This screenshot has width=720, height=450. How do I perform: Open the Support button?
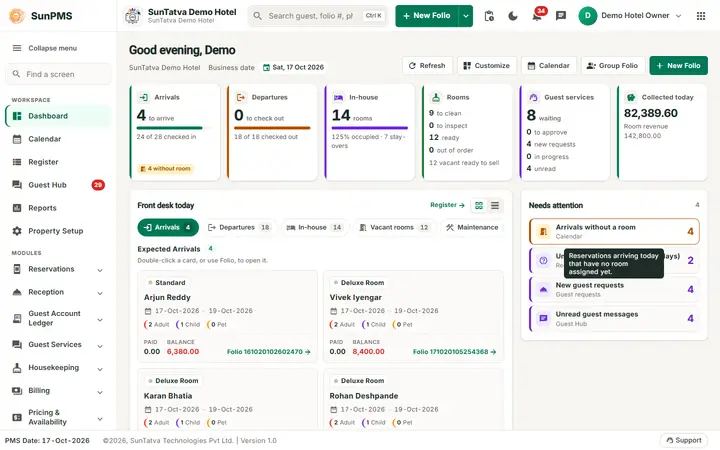(684, 440)
